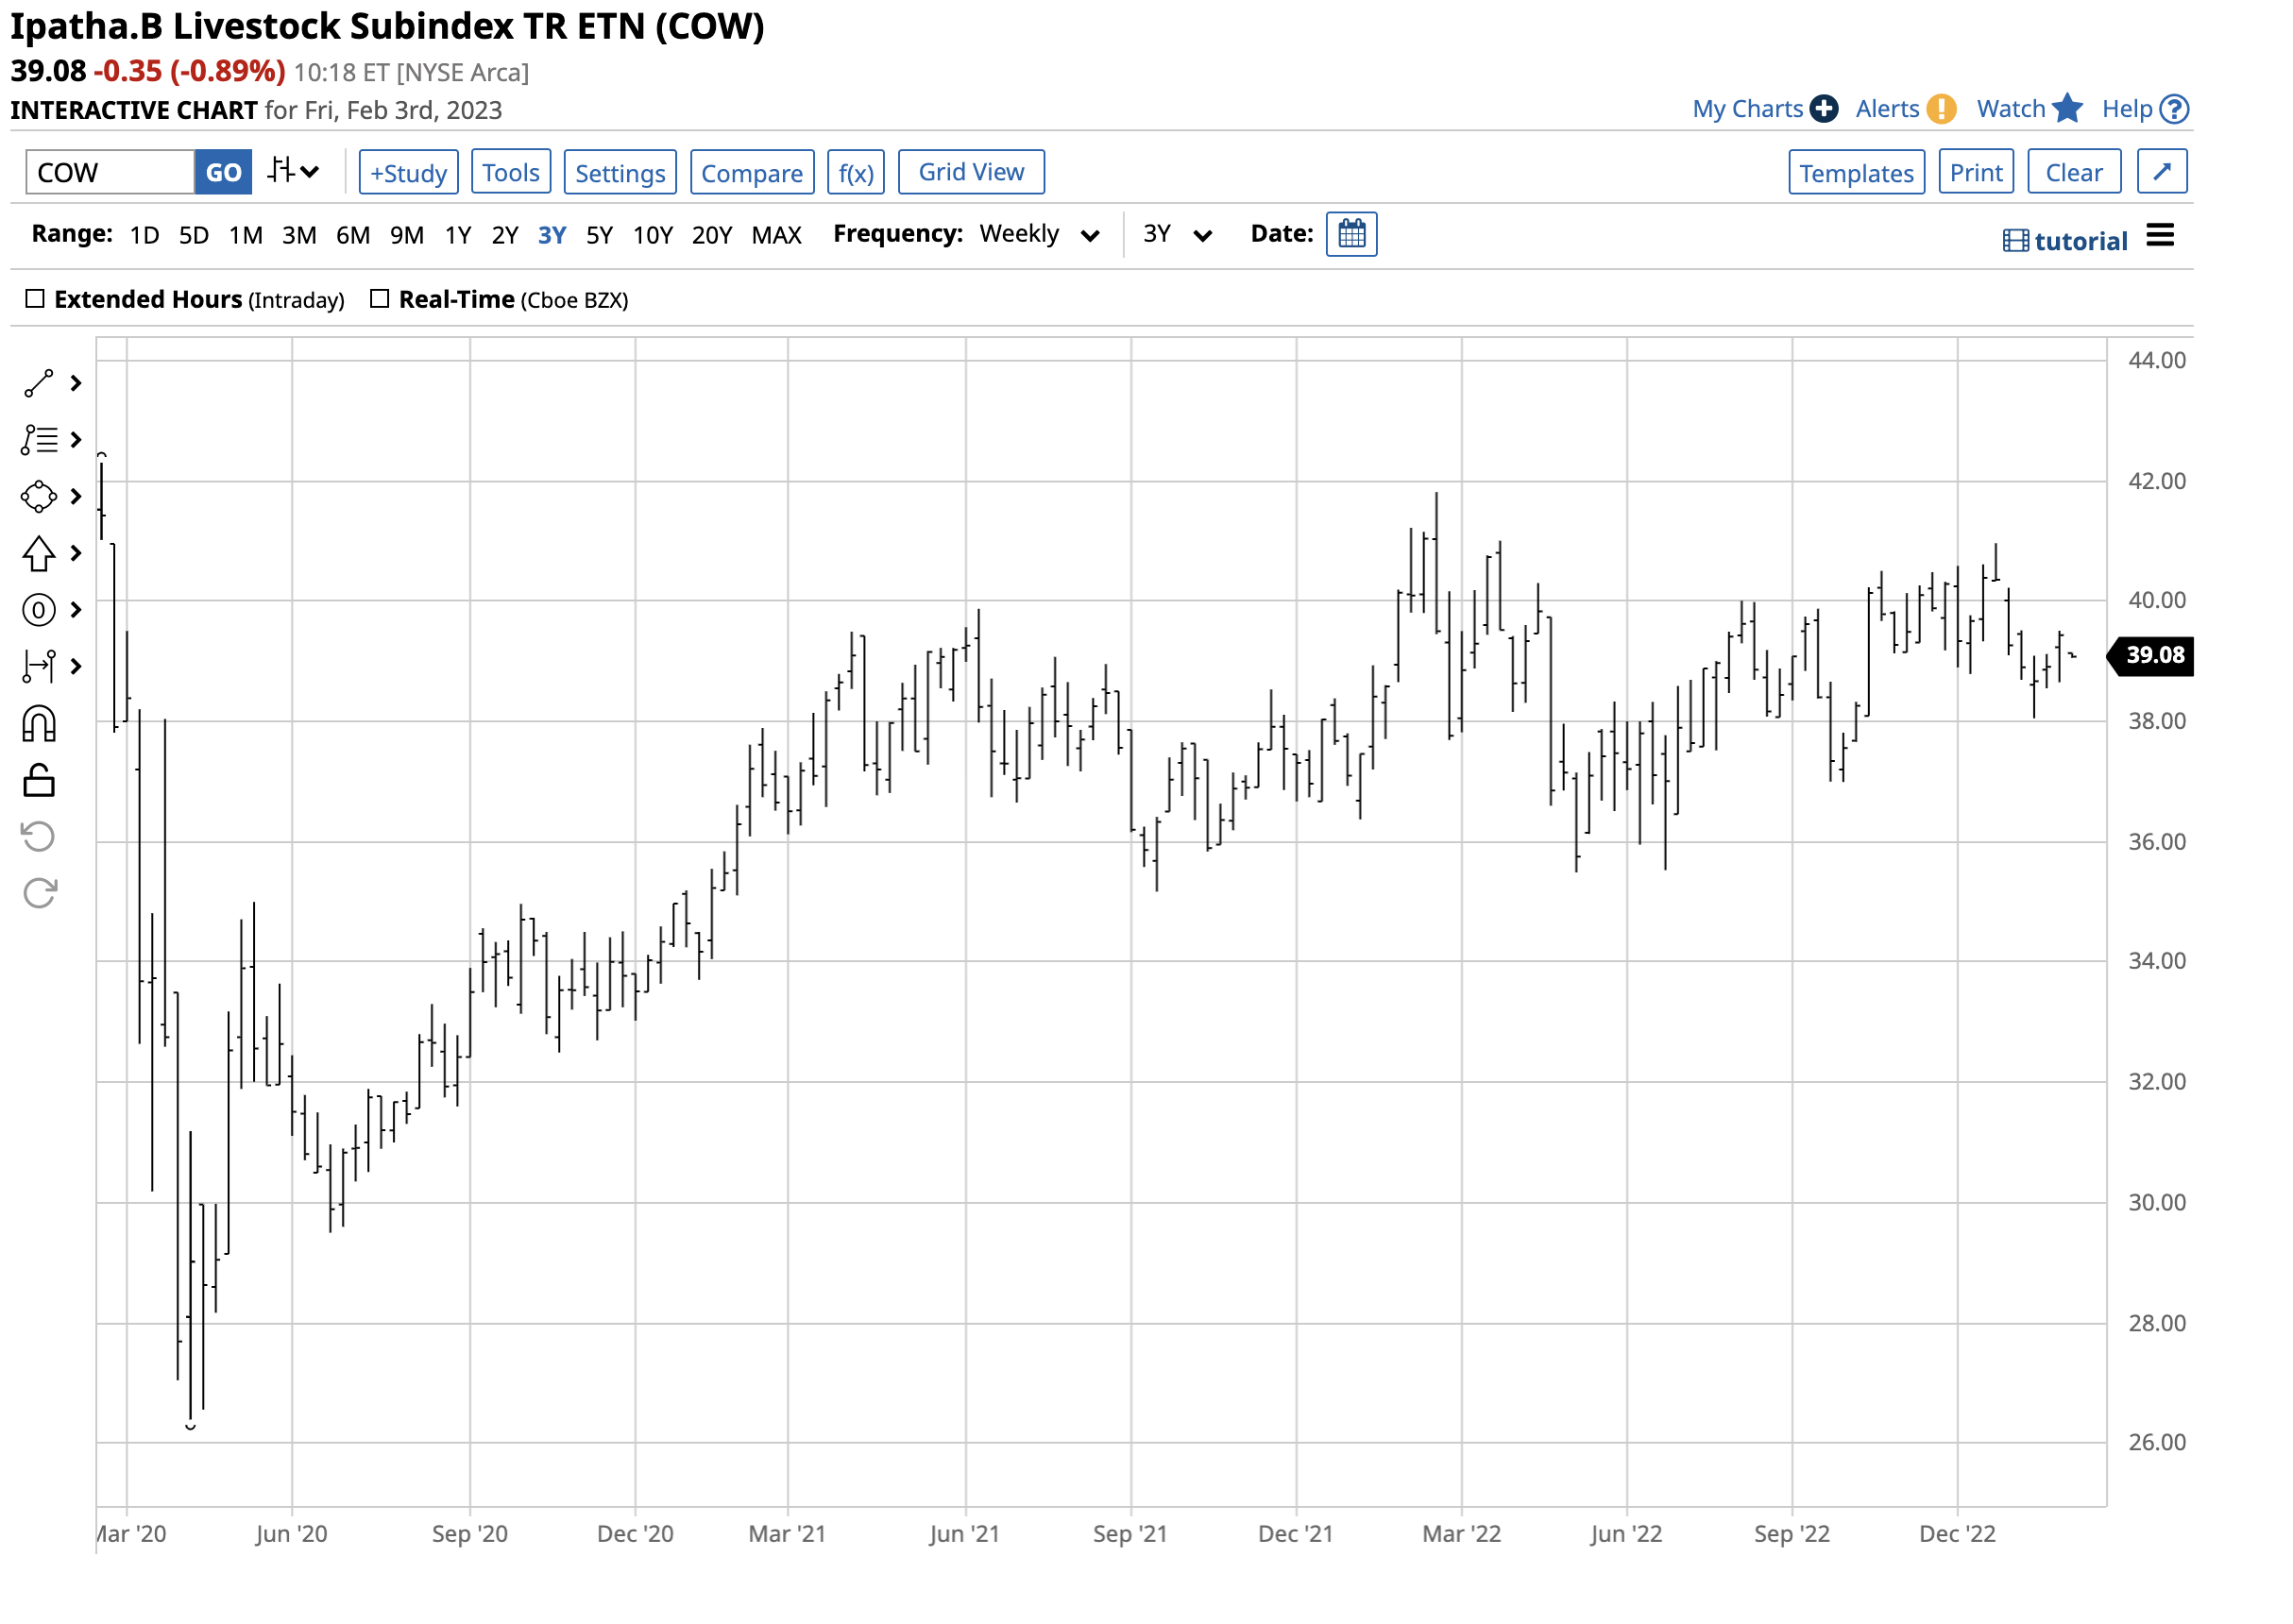The height and width of the screenshot is (1624, 2293).
Task: Select the 1Y range option
Action: tap(458, 235)
